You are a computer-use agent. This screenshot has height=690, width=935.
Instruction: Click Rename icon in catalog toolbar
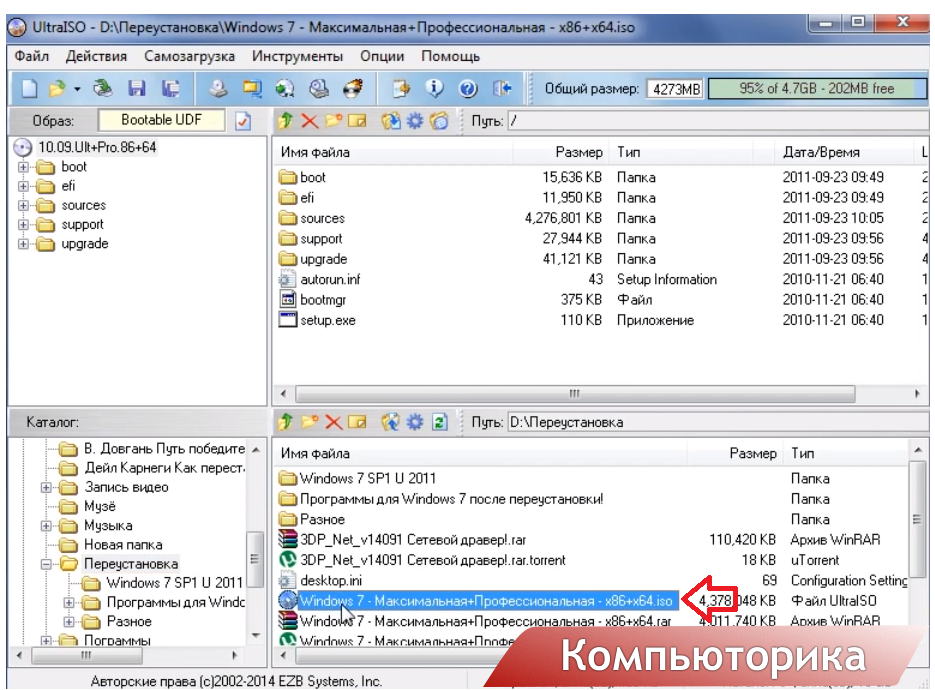tap(357, 422)
